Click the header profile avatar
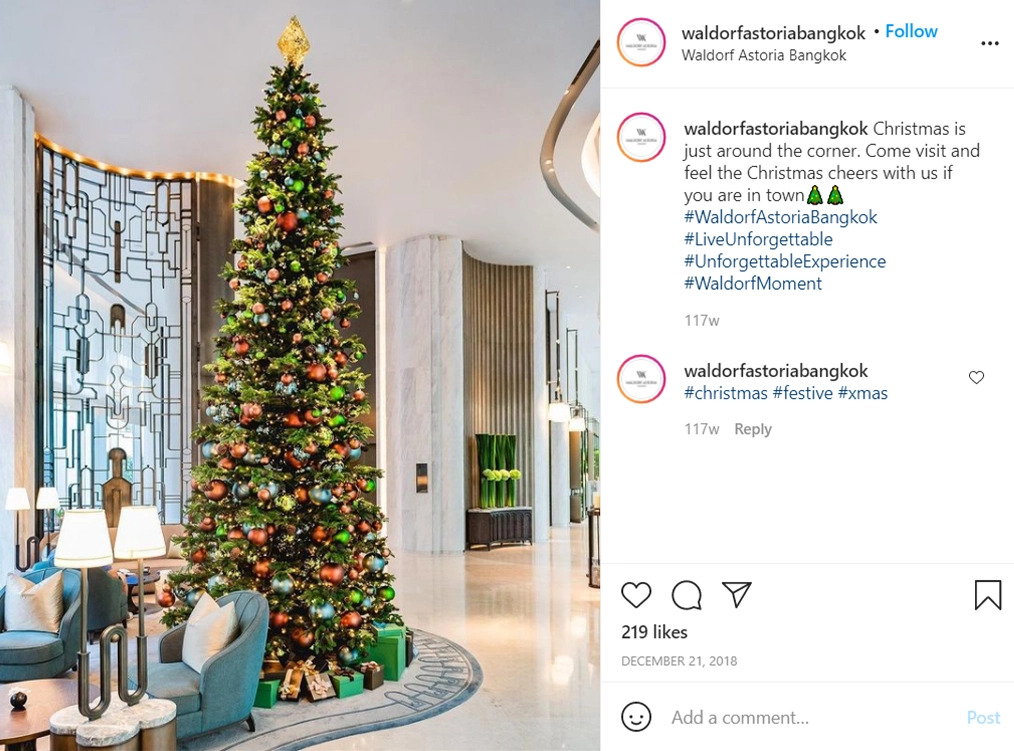This screenshot has height=751, width=1014. [x=641, y=42]
